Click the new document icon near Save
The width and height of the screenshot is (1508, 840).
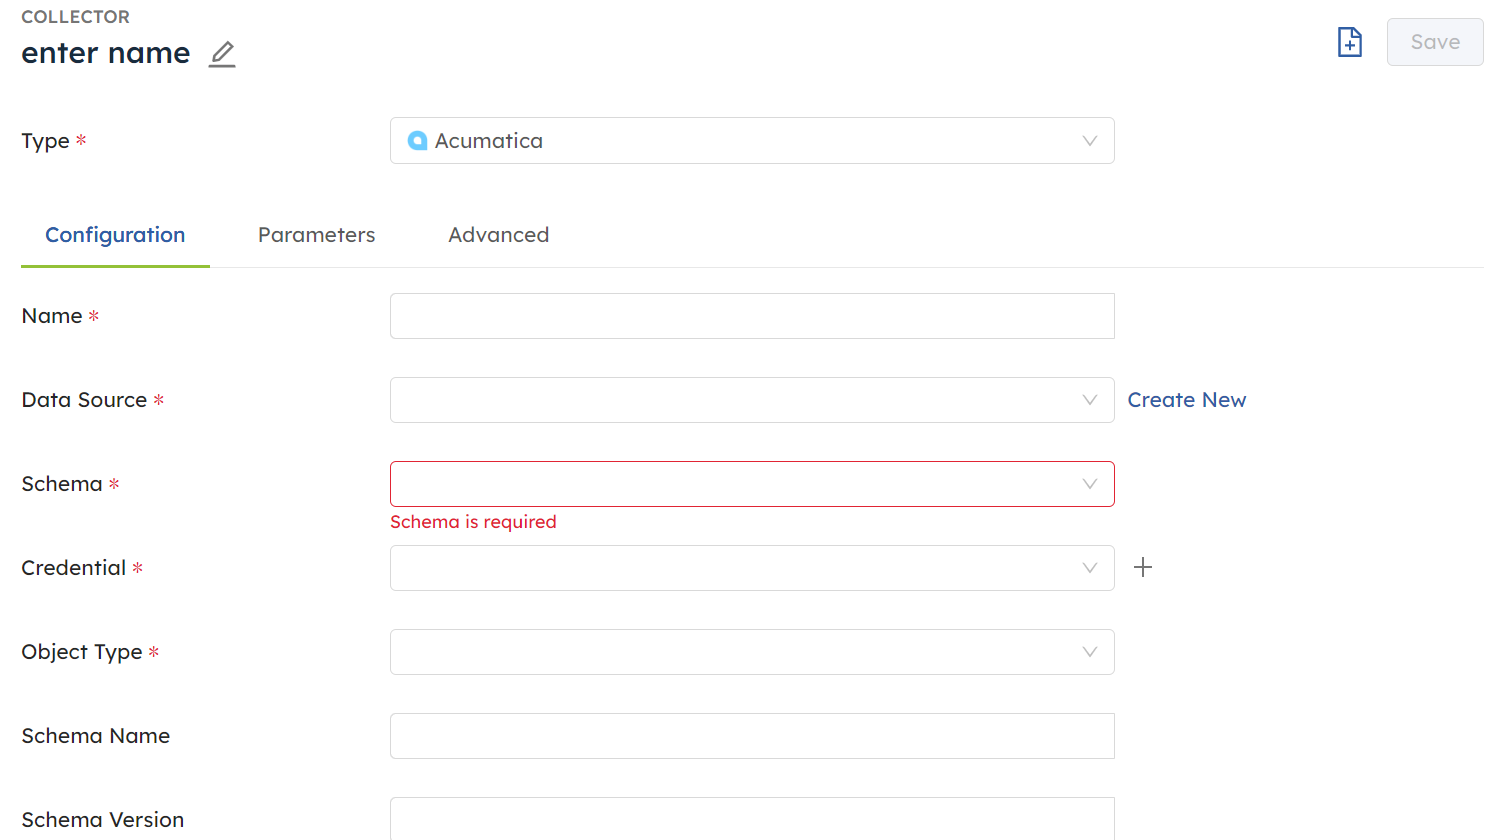[1349, 42]
